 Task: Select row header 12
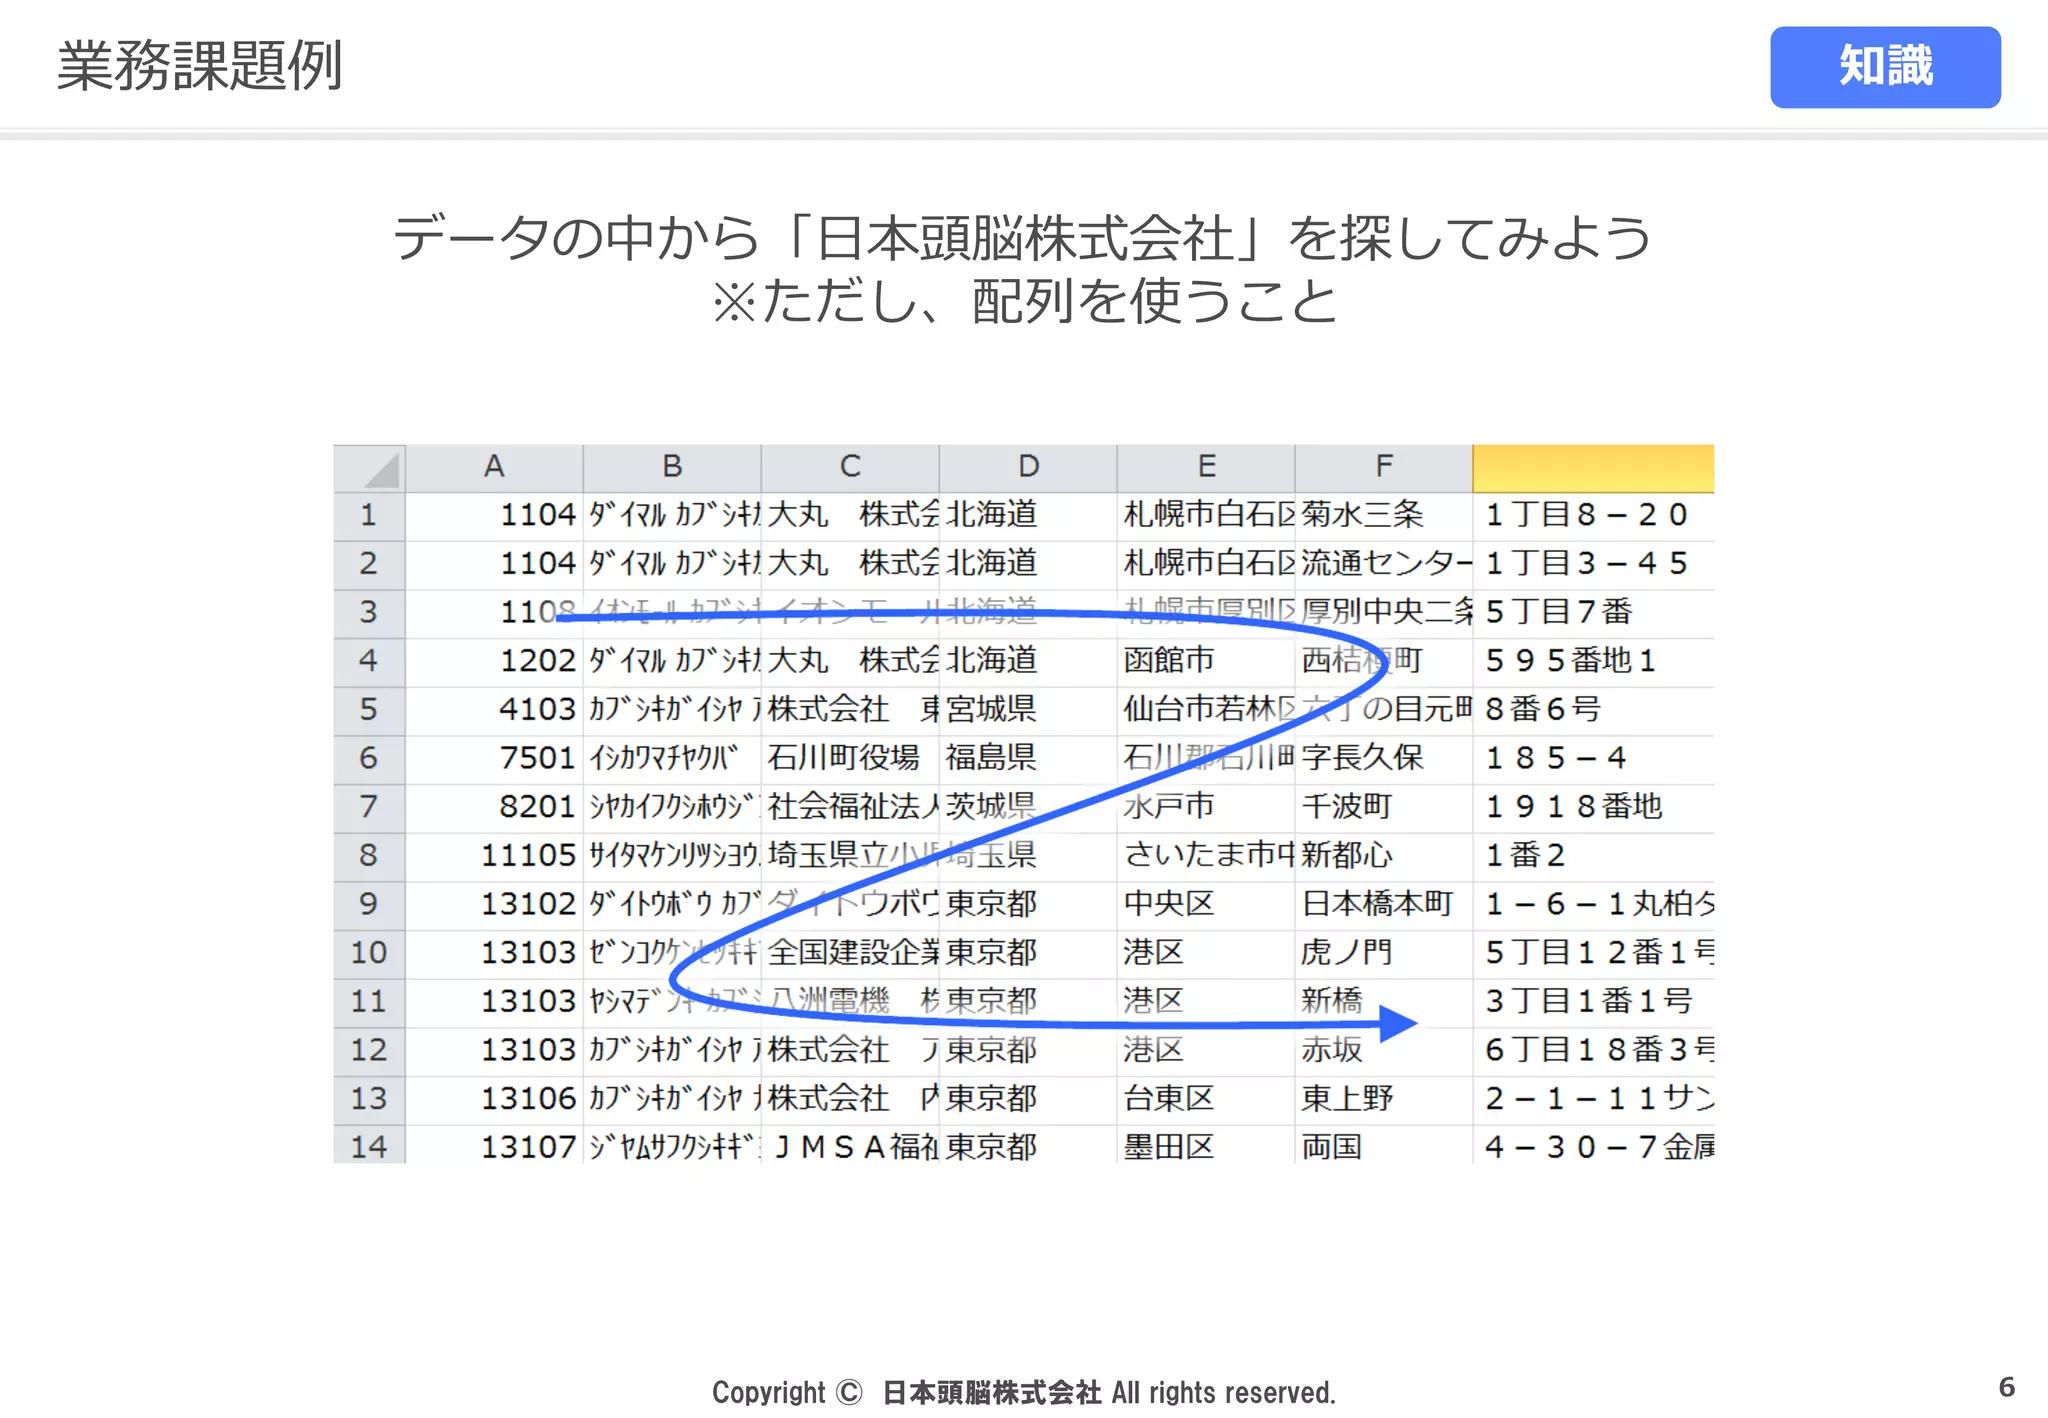[x=369, y=1051]
